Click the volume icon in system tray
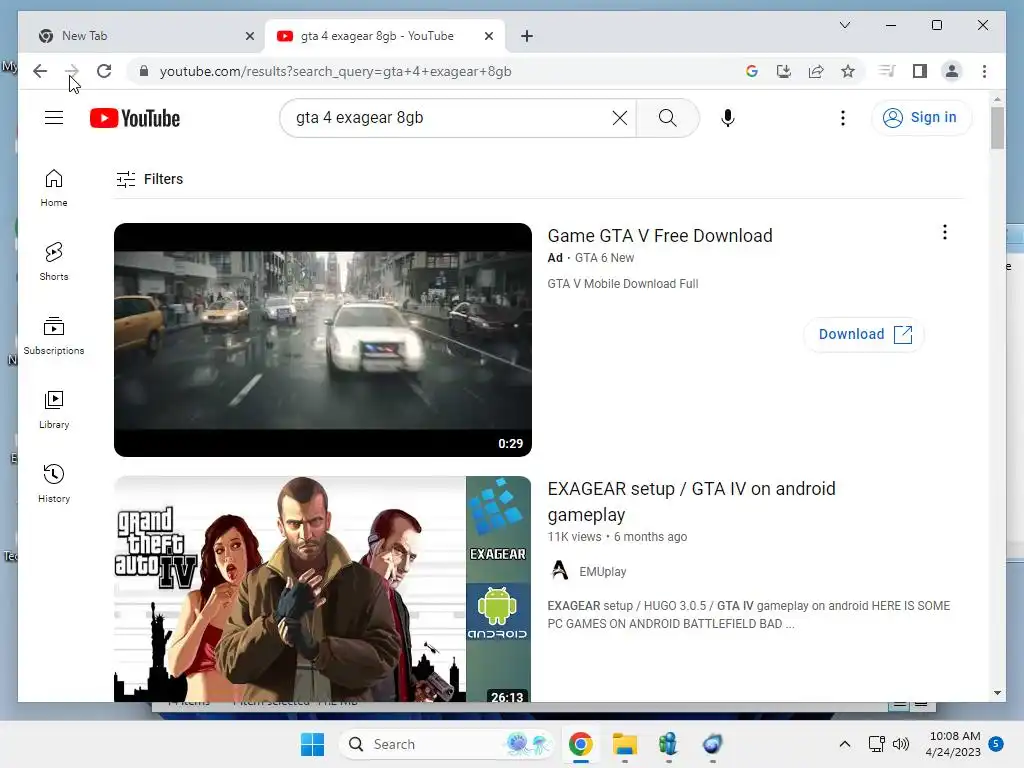Viewport: 1024px width, 768px height. click(901, 744)
